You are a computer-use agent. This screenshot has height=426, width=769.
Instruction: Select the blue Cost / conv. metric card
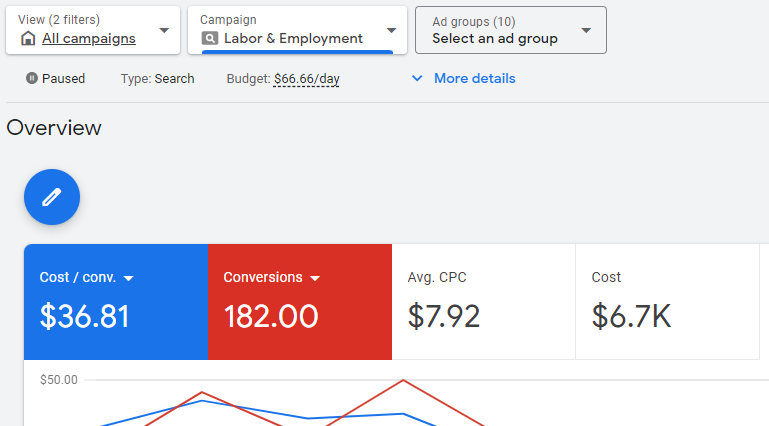point(116,302)
